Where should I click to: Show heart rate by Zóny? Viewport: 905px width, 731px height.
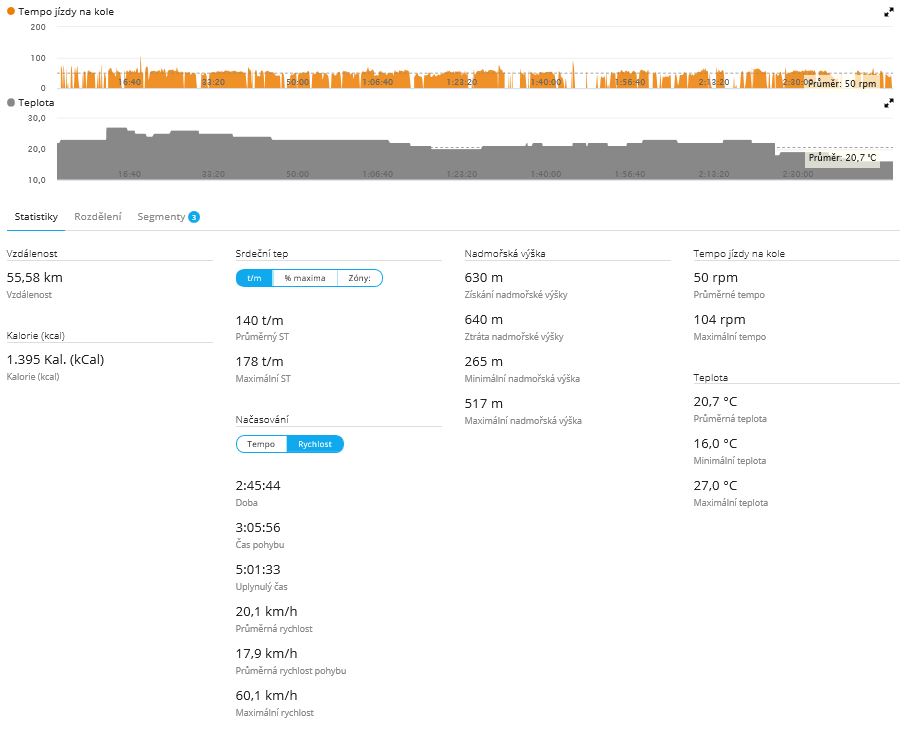pos(360,279)
